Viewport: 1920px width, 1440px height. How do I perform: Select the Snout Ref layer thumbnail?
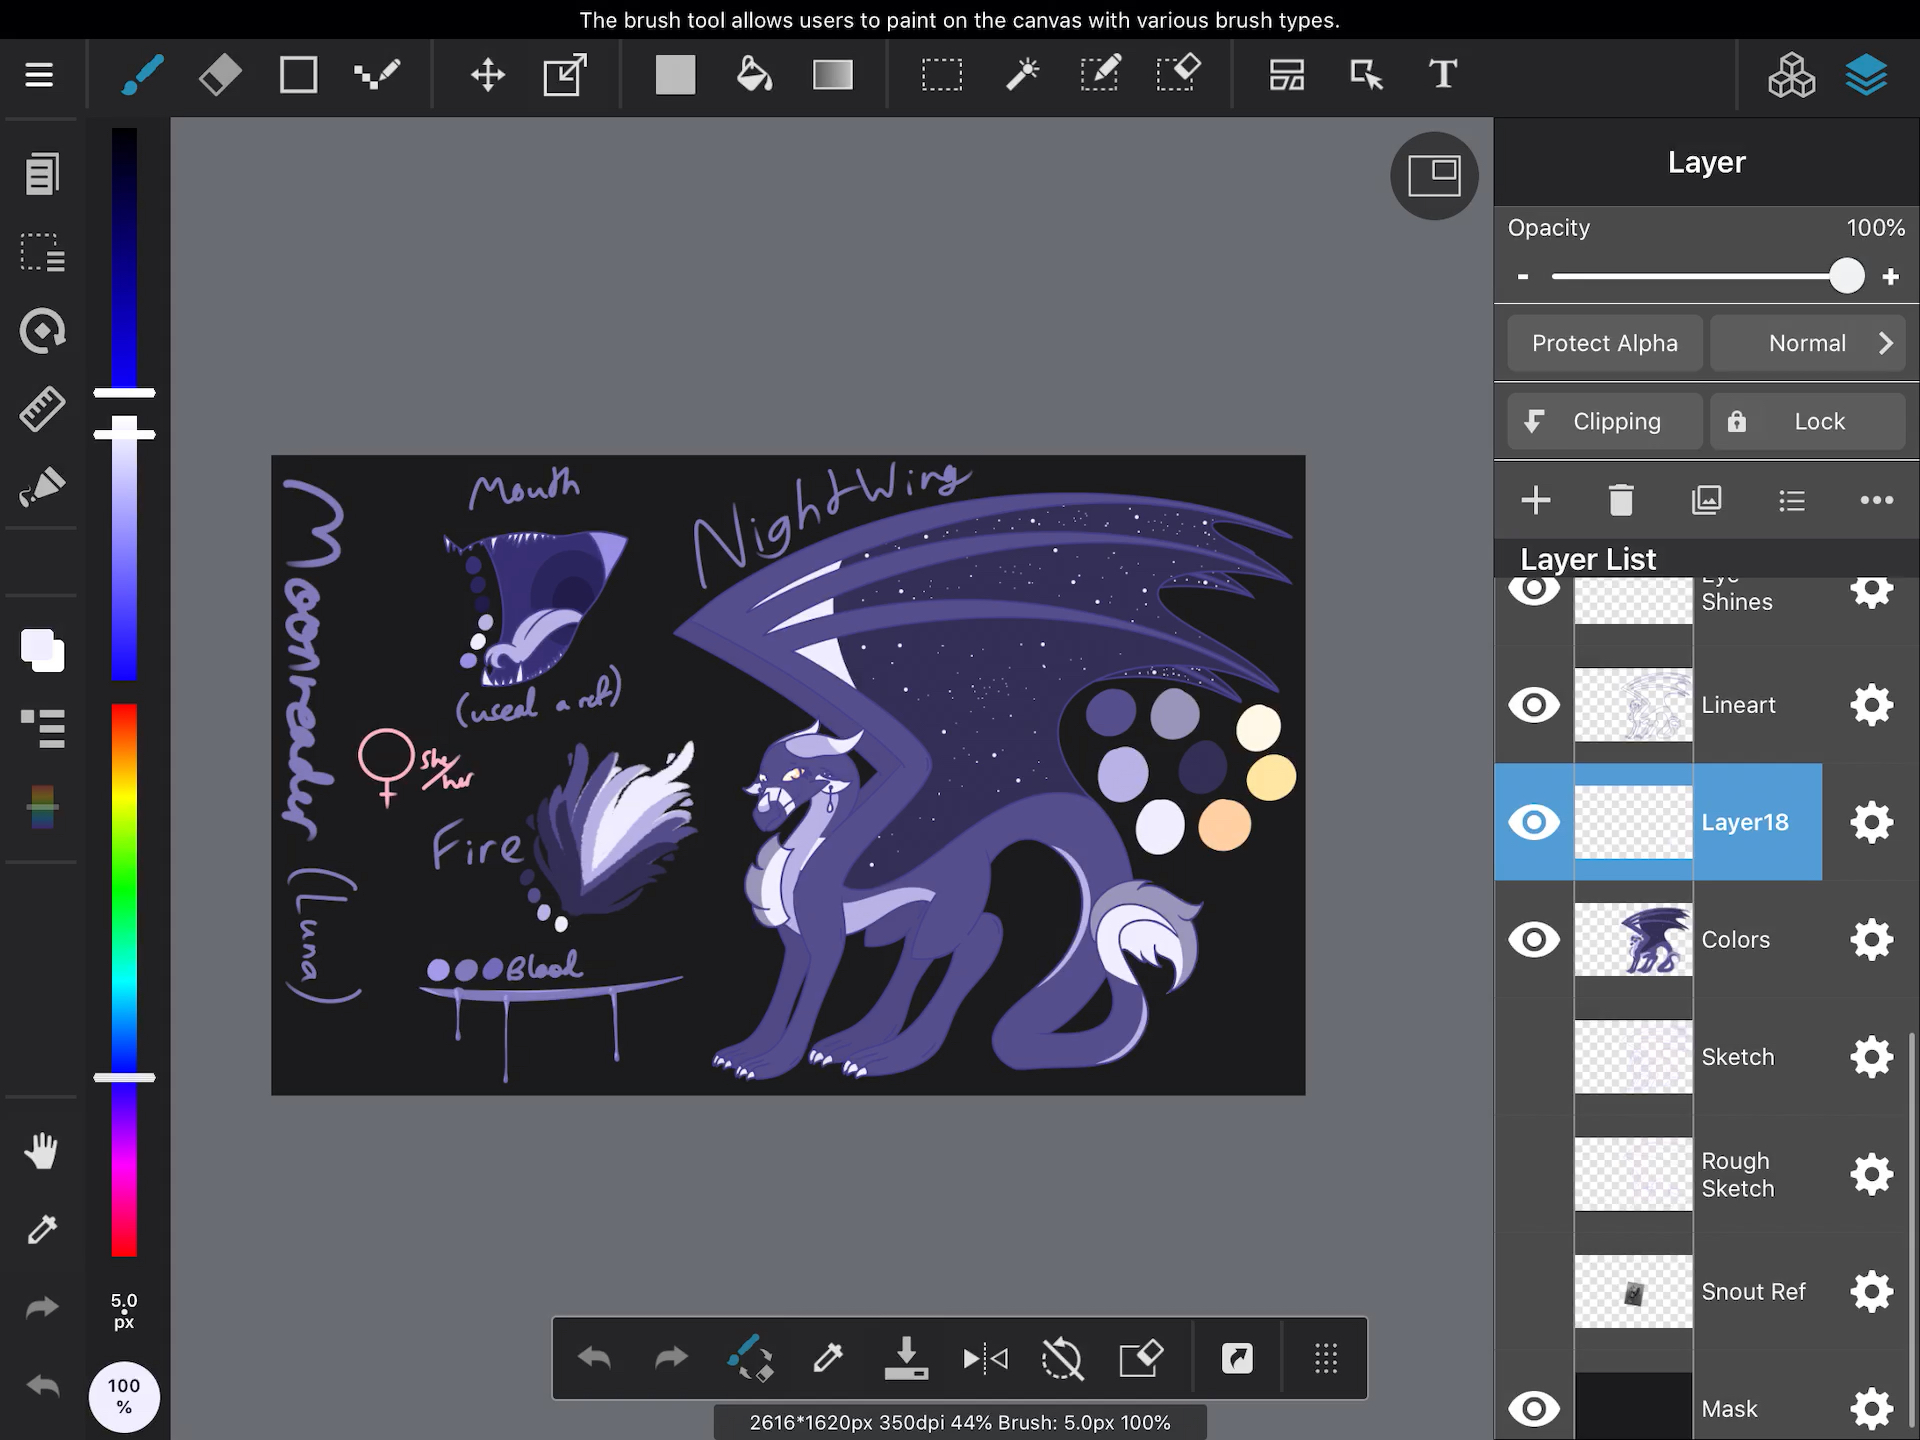pos(1633,1292)
